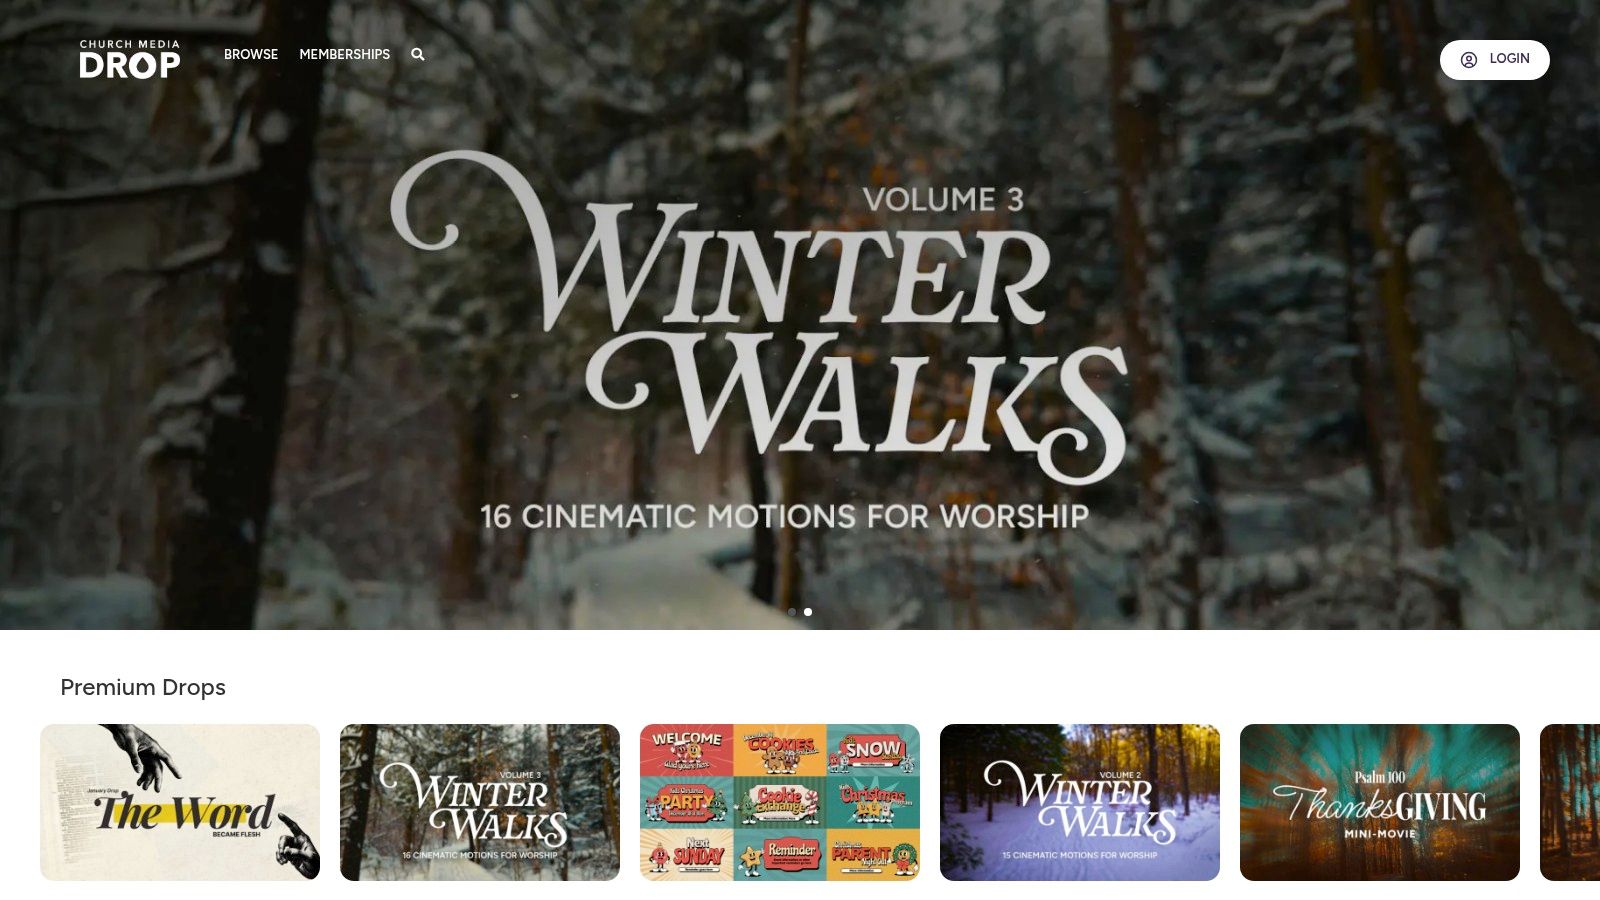The height and width of the screenshot is (900, 1600).
Task: Click the 16 Cinematic Motions banner caption
Action: (784, 516)
